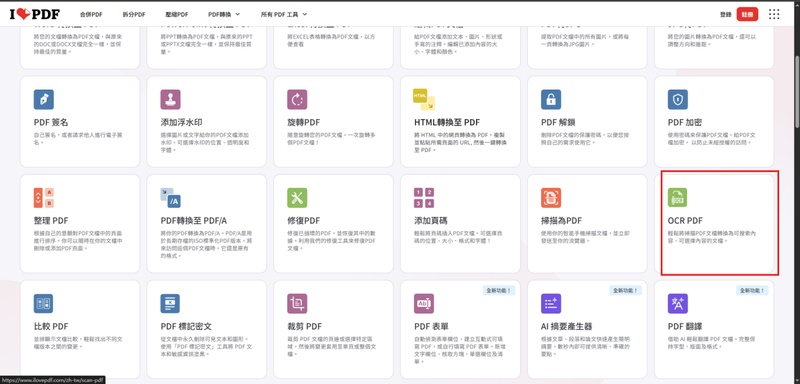Screen dimensions: 800x384
Task: Click the 登錄 login link
Action: tap(726, 14)
